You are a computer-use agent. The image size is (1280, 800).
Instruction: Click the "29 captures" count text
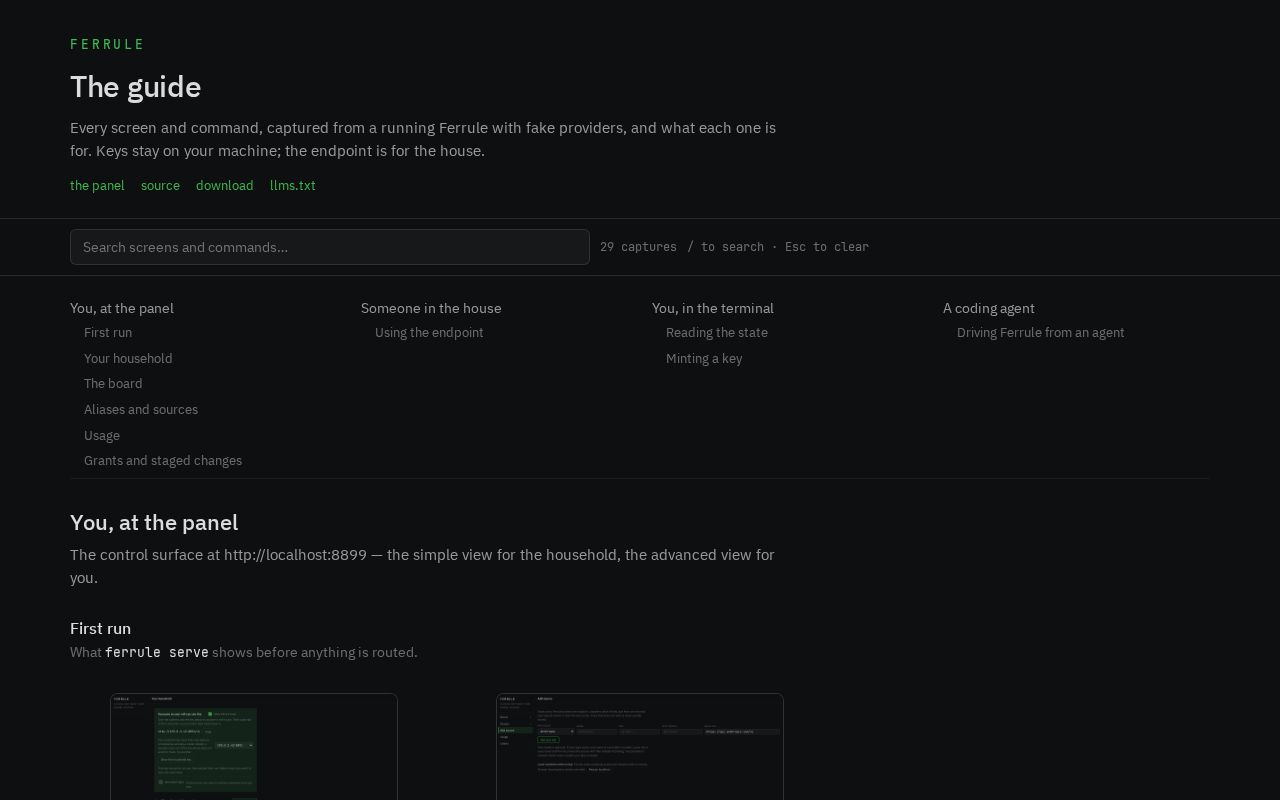638,247
